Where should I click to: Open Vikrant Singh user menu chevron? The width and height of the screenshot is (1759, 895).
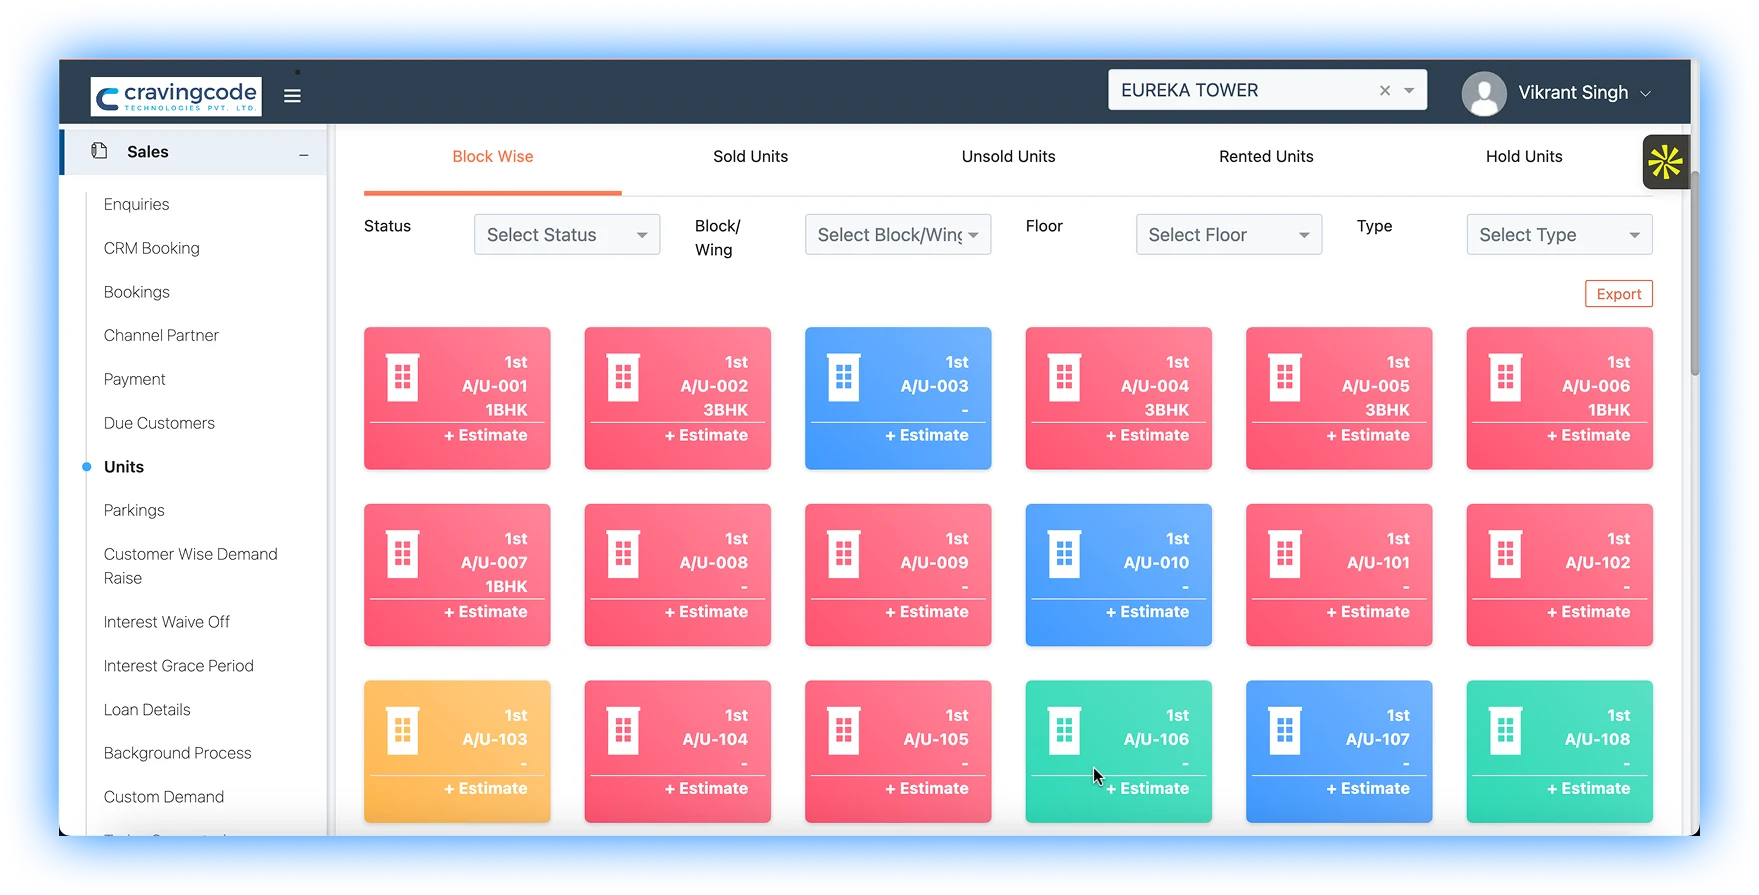click(x=1645, y=93)
